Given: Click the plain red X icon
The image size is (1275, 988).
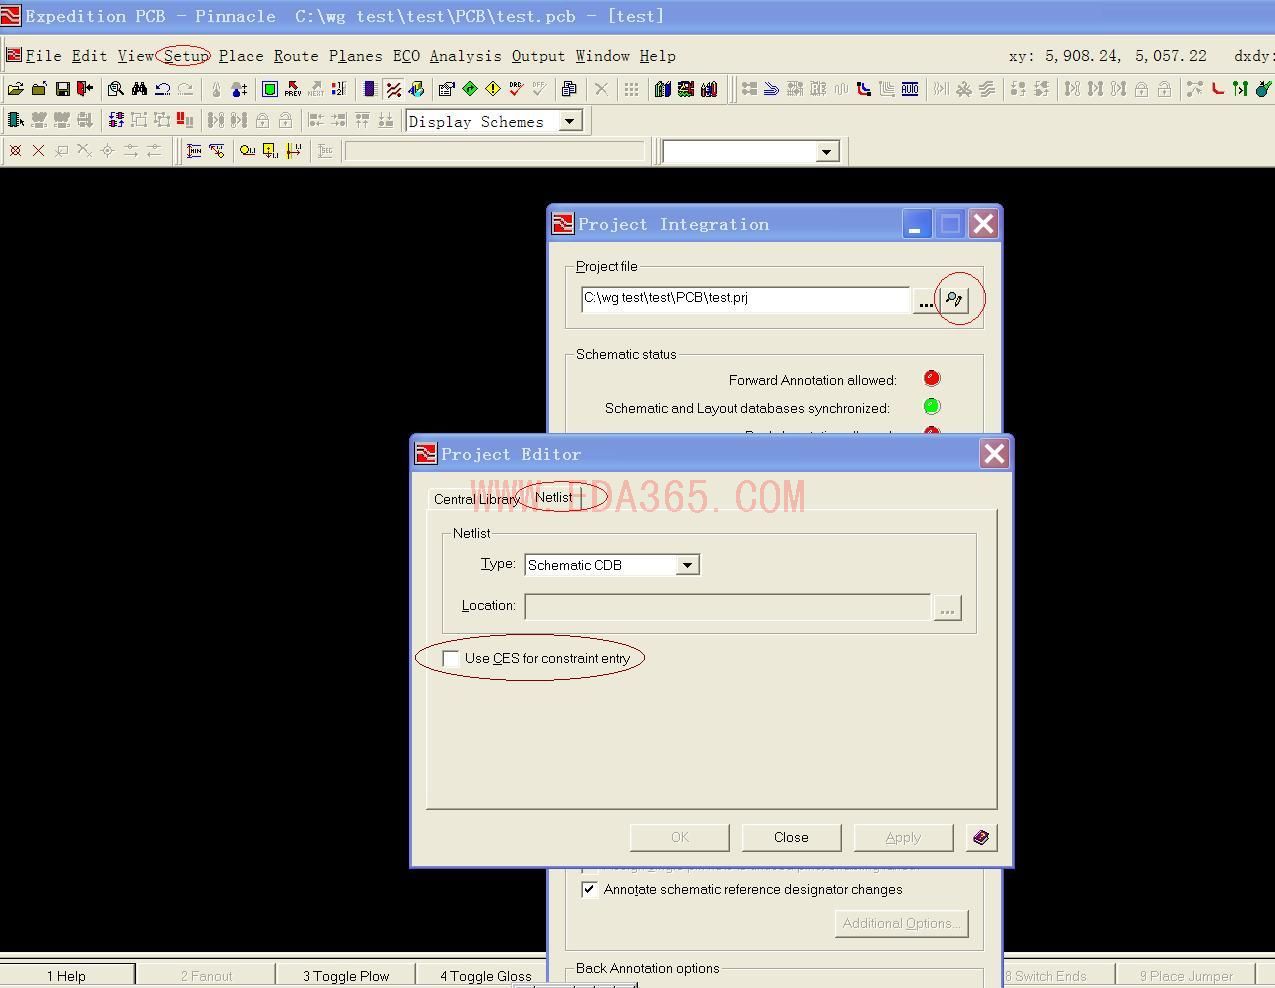Looking at the screenshot, I should point(38,151).
